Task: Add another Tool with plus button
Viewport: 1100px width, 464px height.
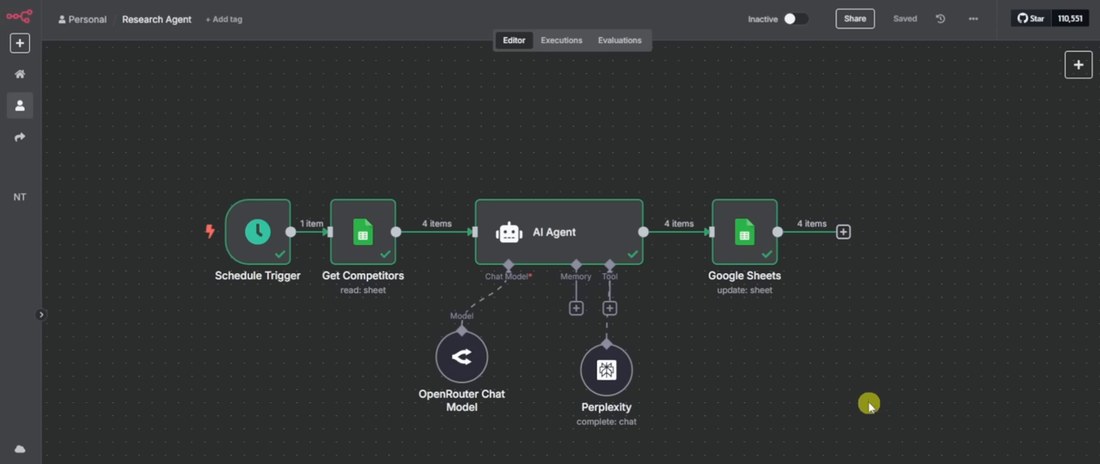Action: pyautogui.click(x=610, y=308)
